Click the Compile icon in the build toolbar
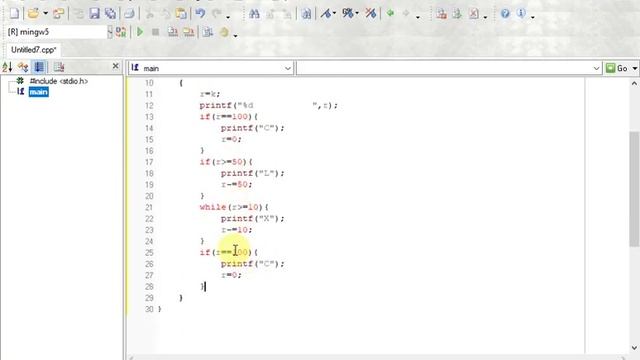 [x=173, y=32]
